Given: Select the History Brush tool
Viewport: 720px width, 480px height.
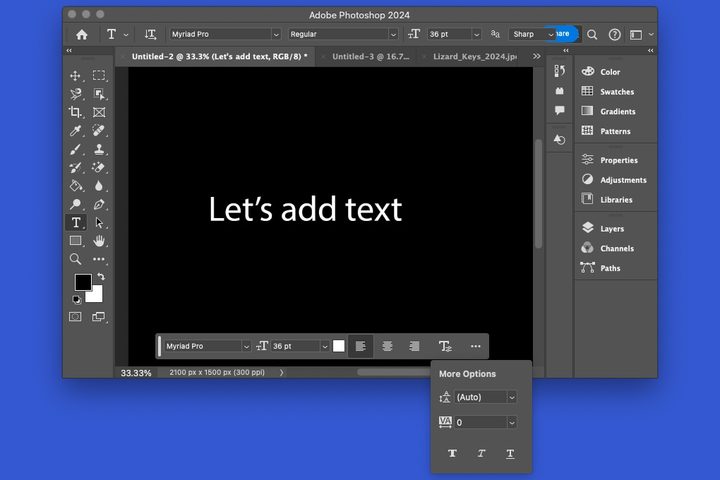Looking at the screenshot, I should [x=75, y=168].
